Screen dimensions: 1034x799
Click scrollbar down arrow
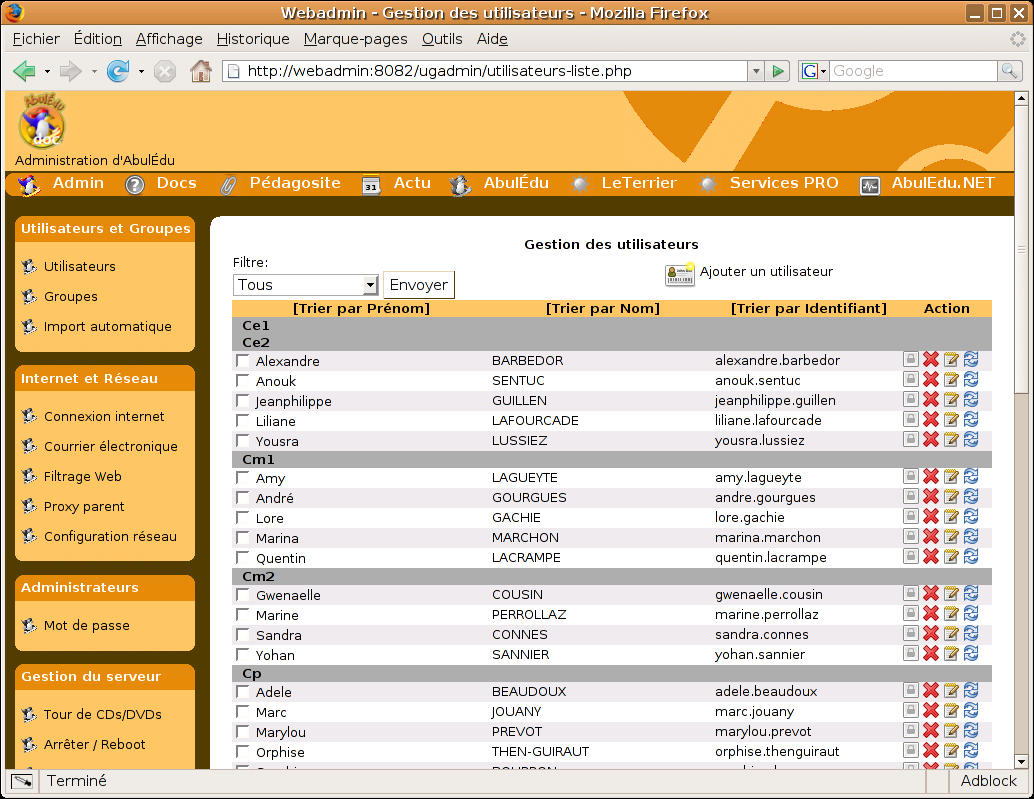point(1021,761)
